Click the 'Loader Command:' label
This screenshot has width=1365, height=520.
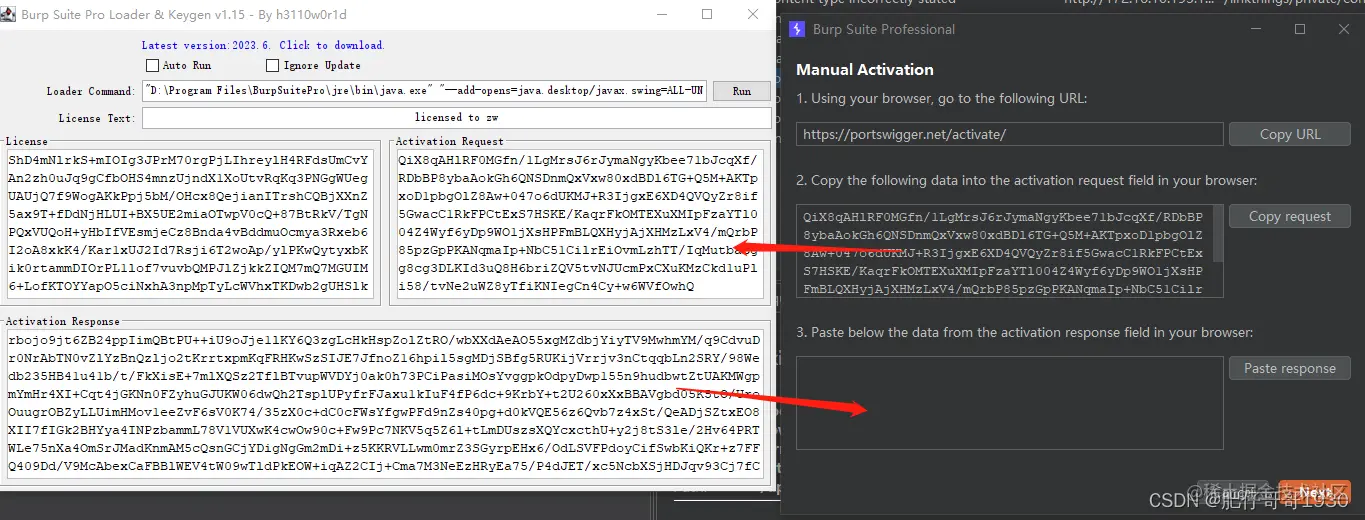90,92
